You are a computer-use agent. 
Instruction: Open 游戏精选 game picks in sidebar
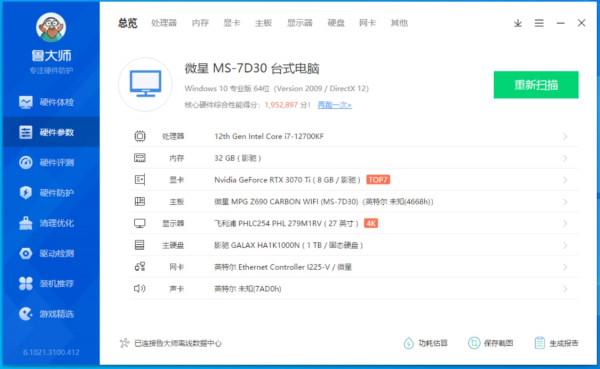tap(46, 314)
